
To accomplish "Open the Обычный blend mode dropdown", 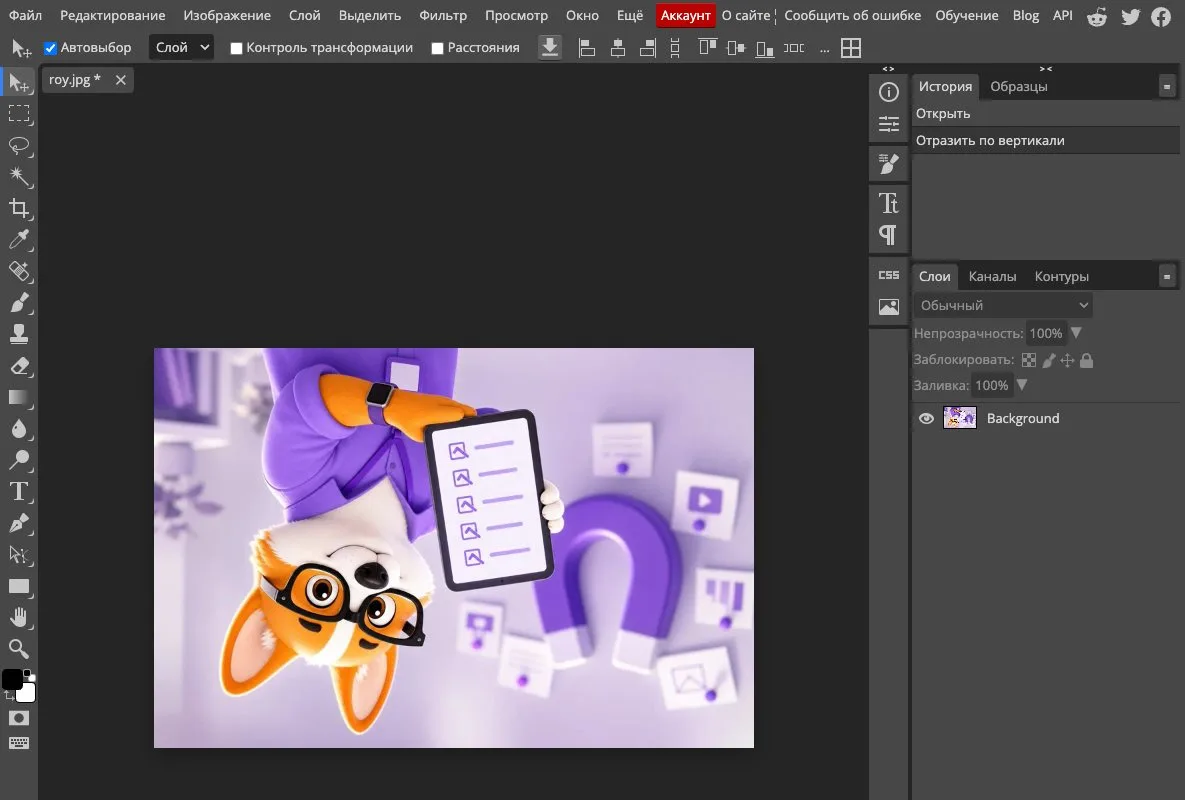I will (x=1003, y=305).
